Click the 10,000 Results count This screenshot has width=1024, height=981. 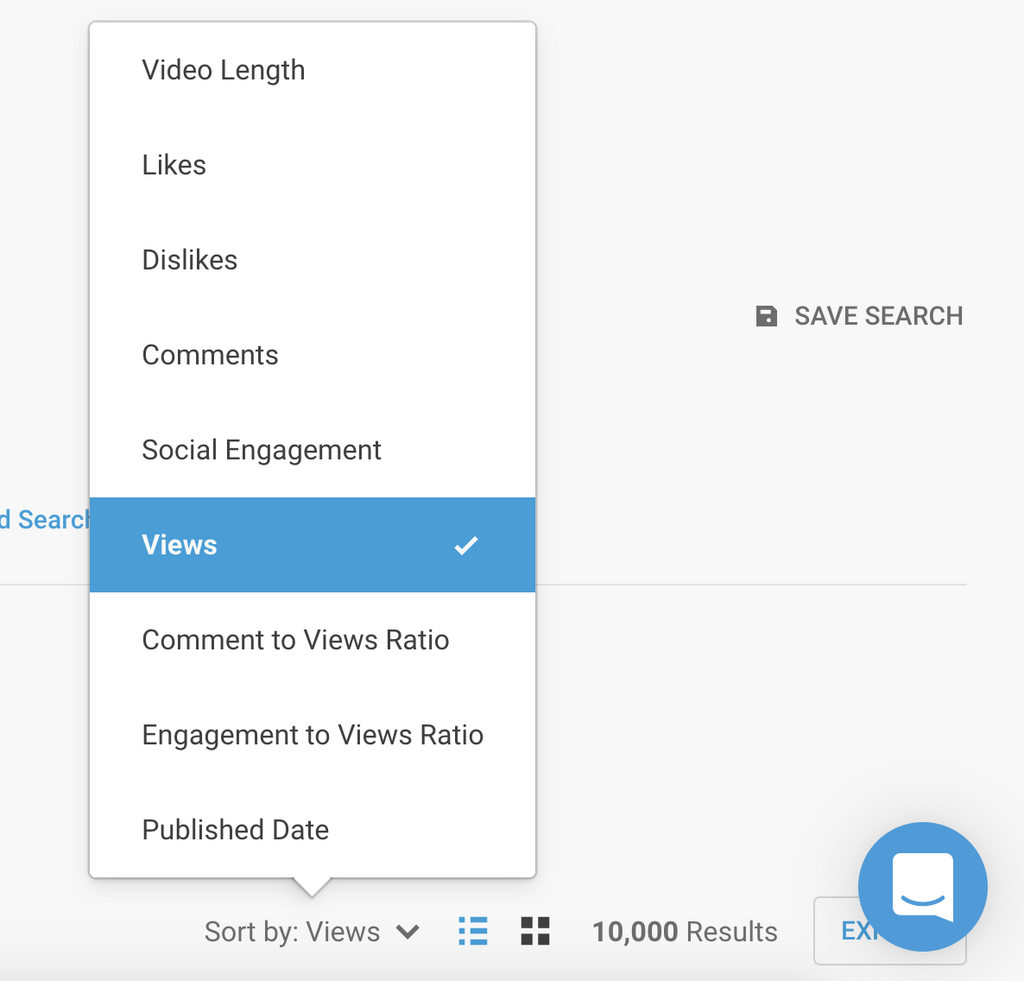(684, 932)
